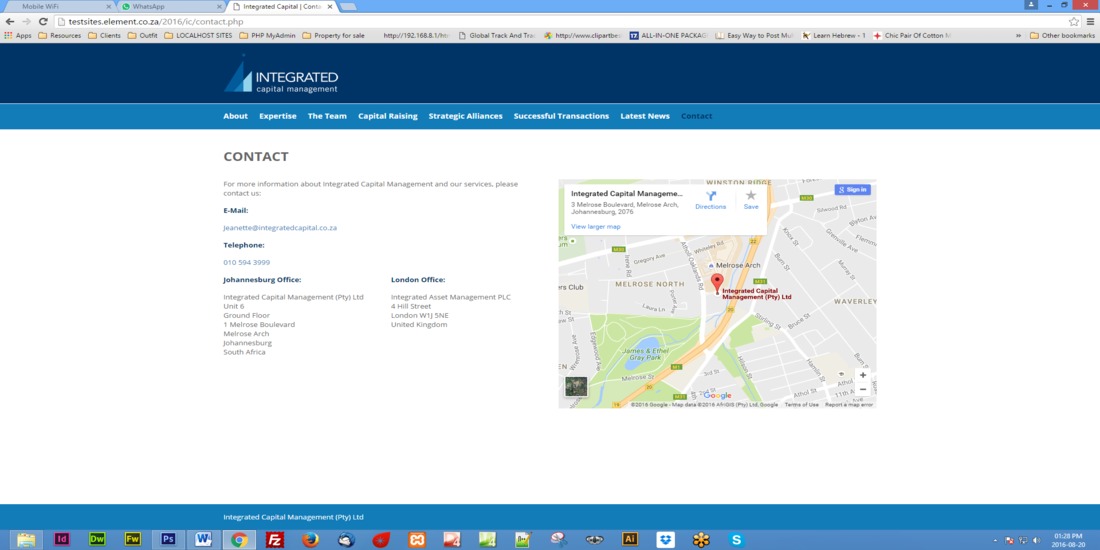
Task: Open the Capital Raising page
Action: 388,116
